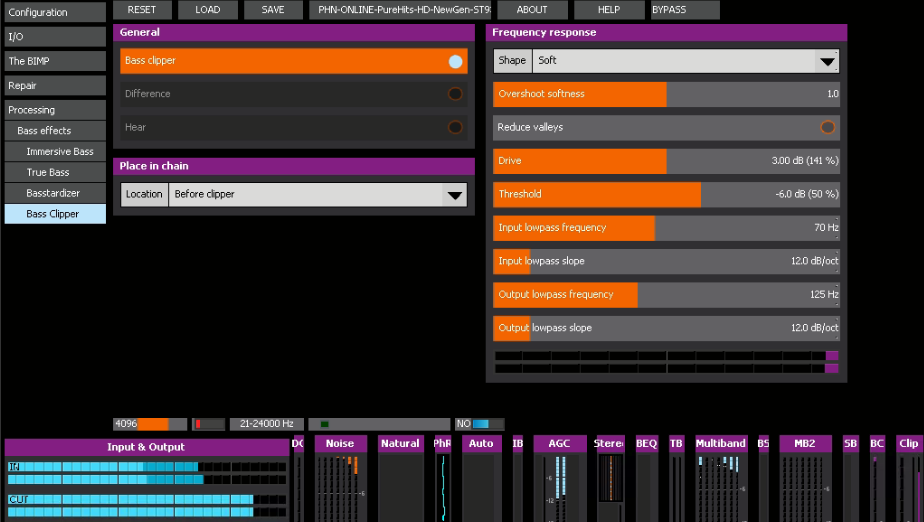
Task: Expand the Location dropdown in Place in chain
Action: click(x=454, y=195)
